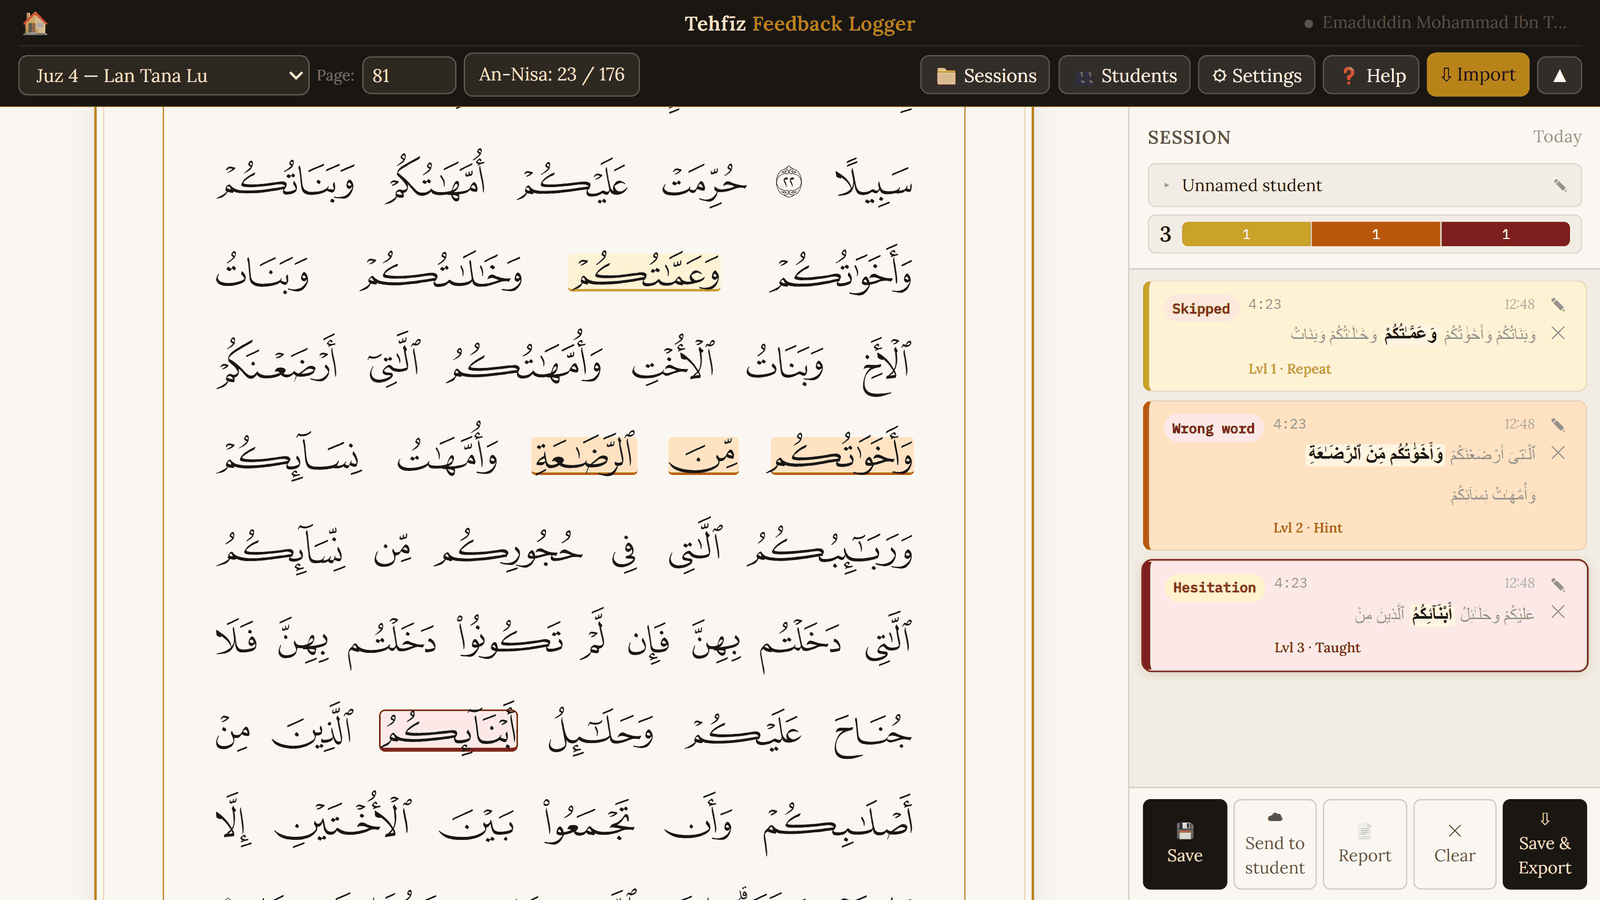Edit the Skipped mistake entry

(1558, 305)
